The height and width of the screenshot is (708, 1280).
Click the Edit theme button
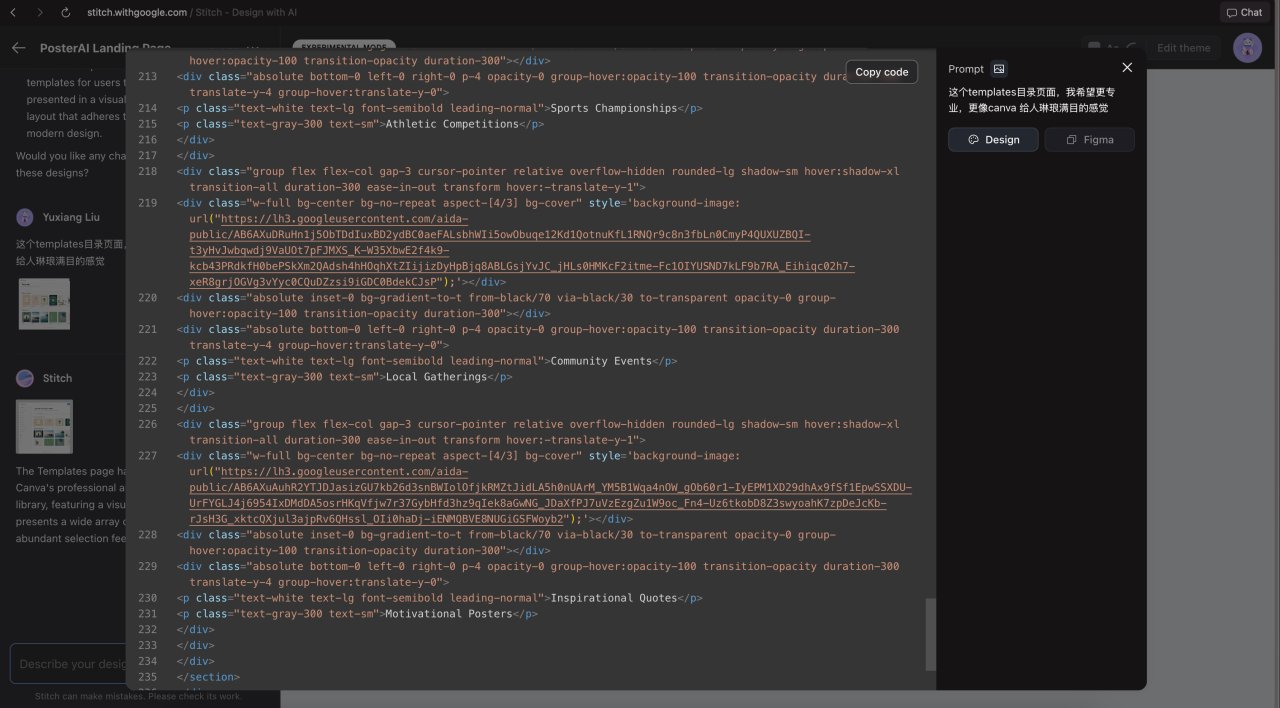pos(1183,48)
